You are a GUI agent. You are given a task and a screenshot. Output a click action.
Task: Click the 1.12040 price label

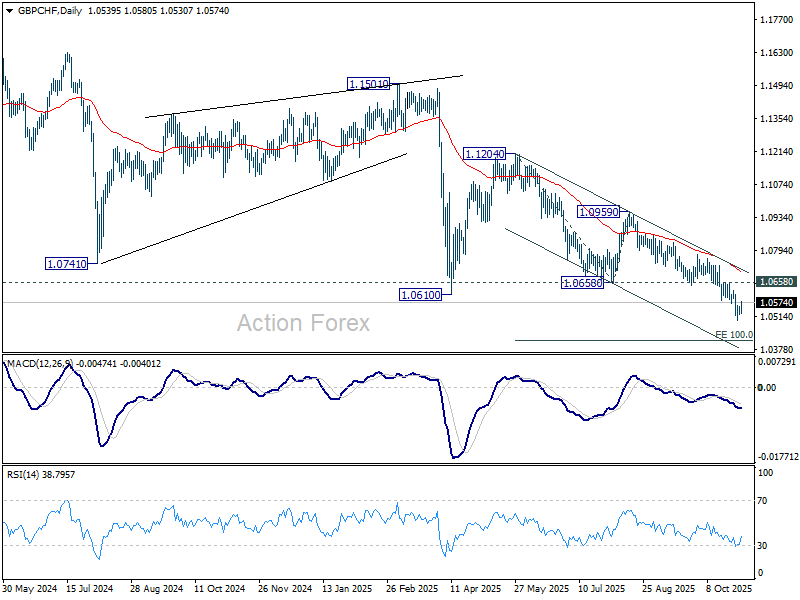point(484,154)
